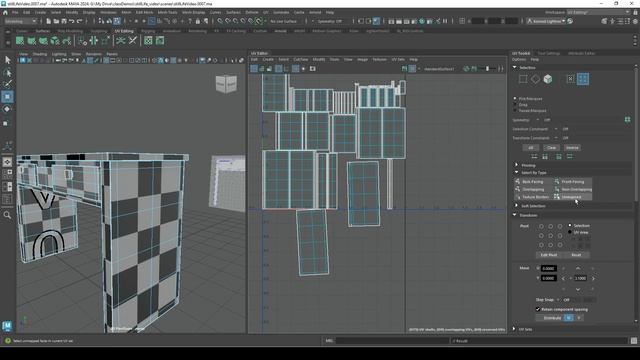Select the Pick/Marquee radio option

point(516,99)
